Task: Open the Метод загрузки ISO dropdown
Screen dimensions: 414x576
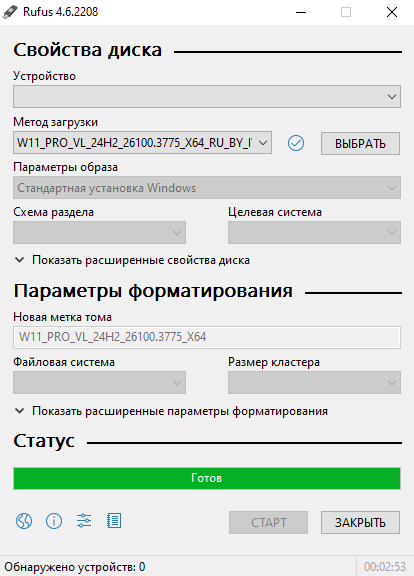Action: [143, 143]
